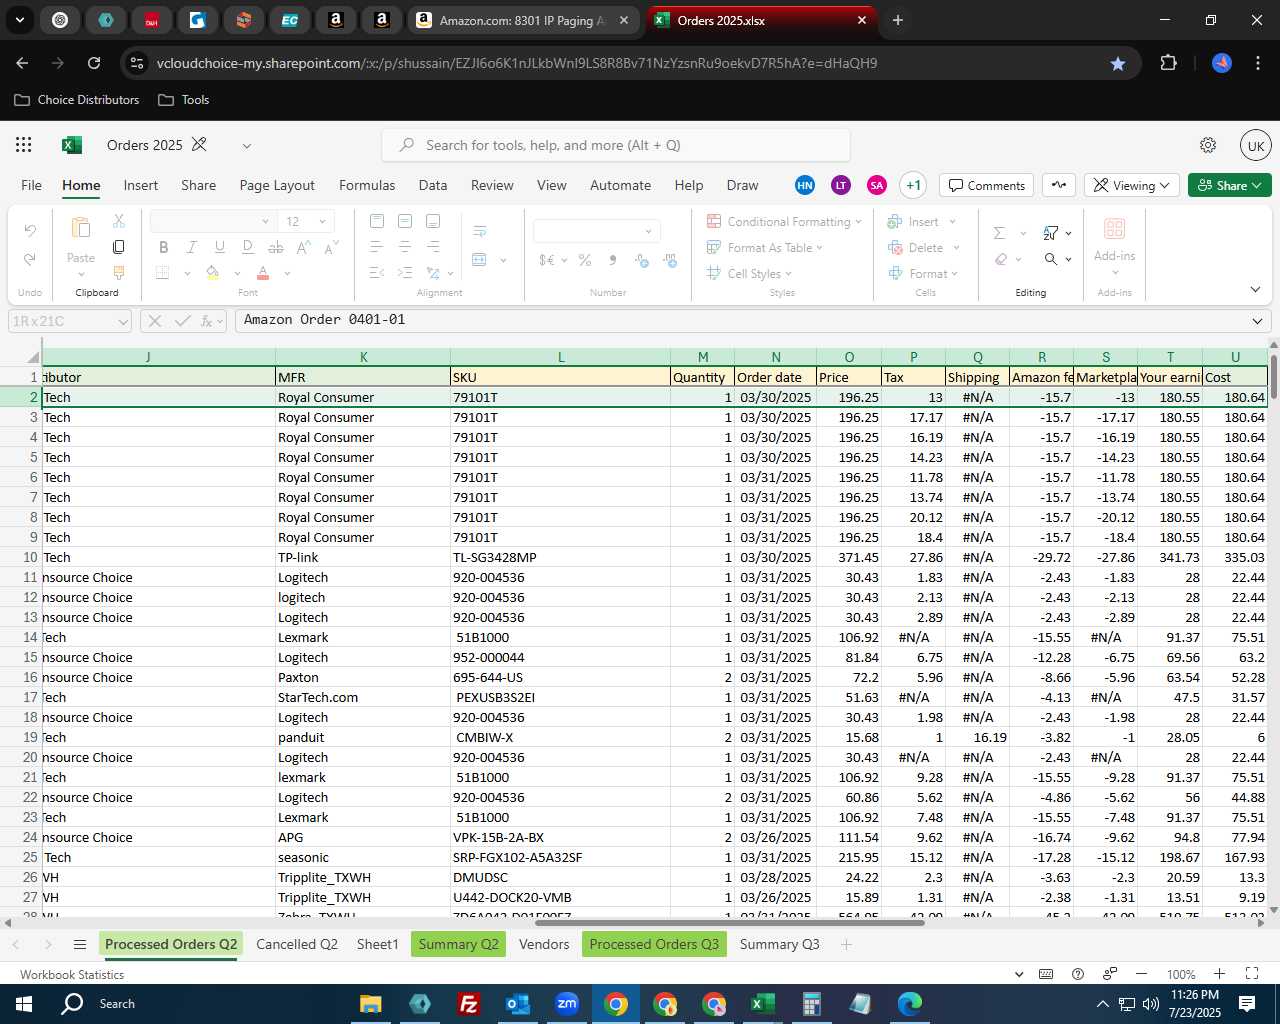Viewport: 1280px width, 1024px height.
Task: Switch to the Insert ribbon tab
Action: point(141,185)
